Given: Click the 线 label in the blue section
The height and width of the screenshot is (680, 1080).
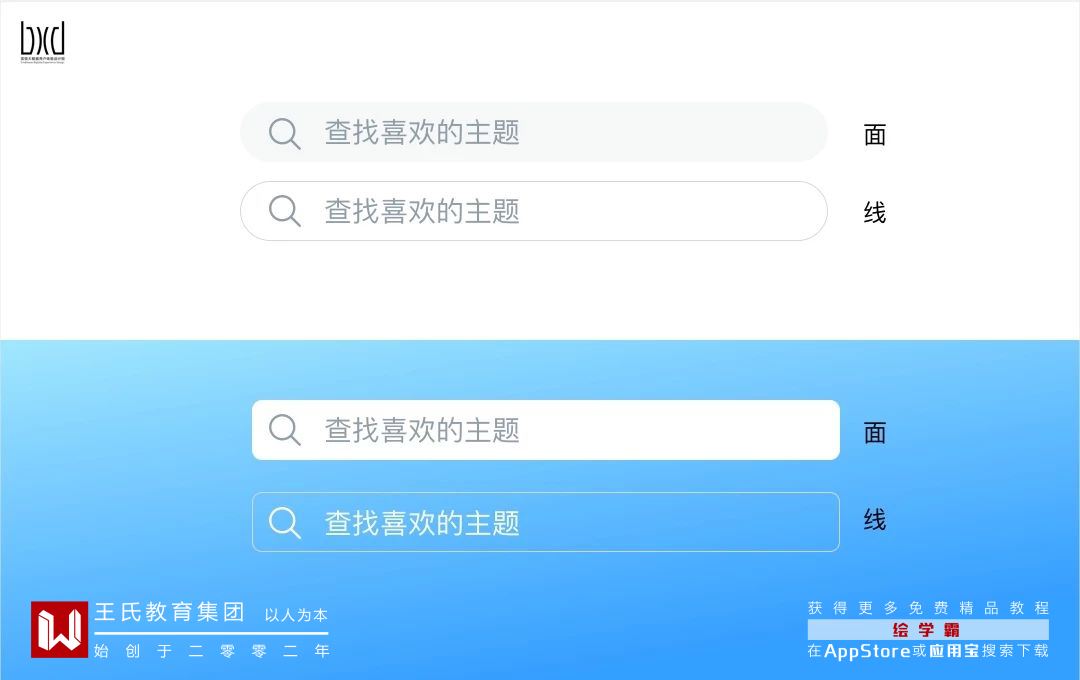Looking at the screenshot, I should (875, 520).
